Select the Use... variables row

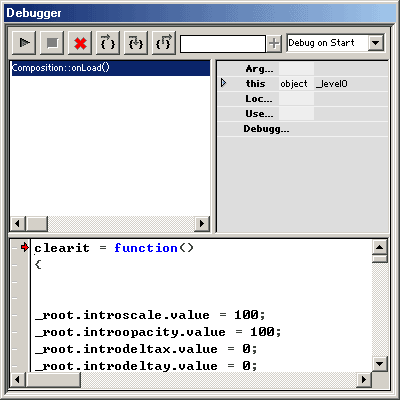(x=303, y=114)
